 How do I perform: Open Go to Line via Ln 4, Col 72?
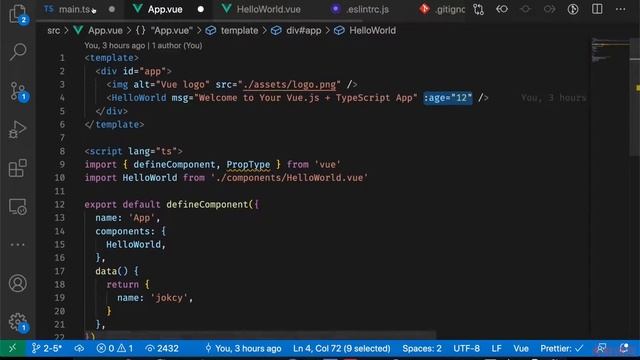coord(342,348)
